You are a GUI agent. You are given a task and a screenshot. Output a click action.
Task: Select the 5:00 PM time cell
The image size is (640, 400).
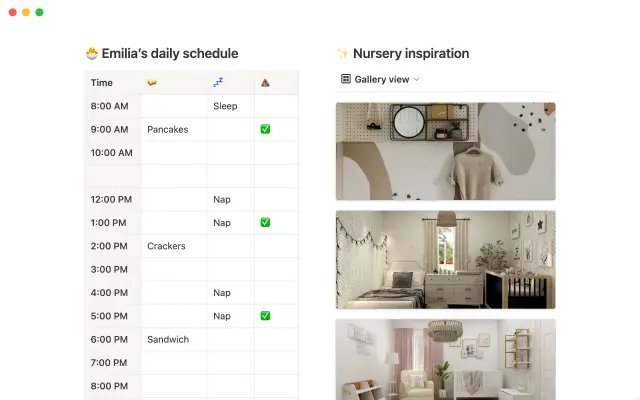click(x=113, y=316)
